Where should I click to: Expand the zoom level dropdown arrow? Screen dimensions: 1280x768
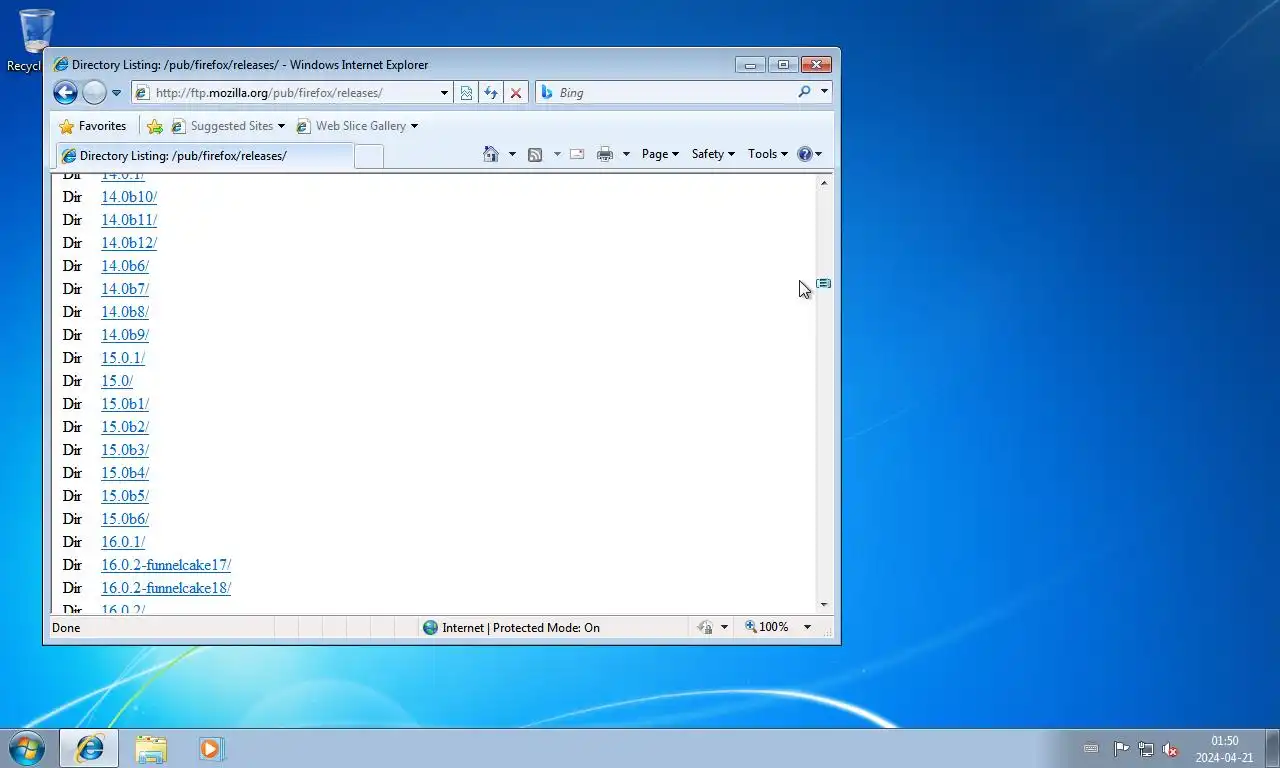pos(807,627)
